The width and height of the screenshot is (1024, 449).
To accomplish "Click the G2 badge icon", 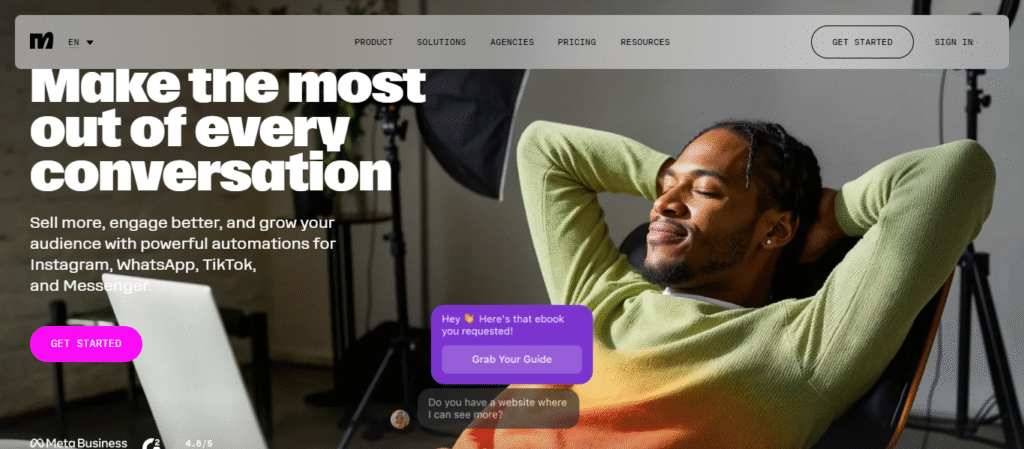I will [x=152, y=444].
